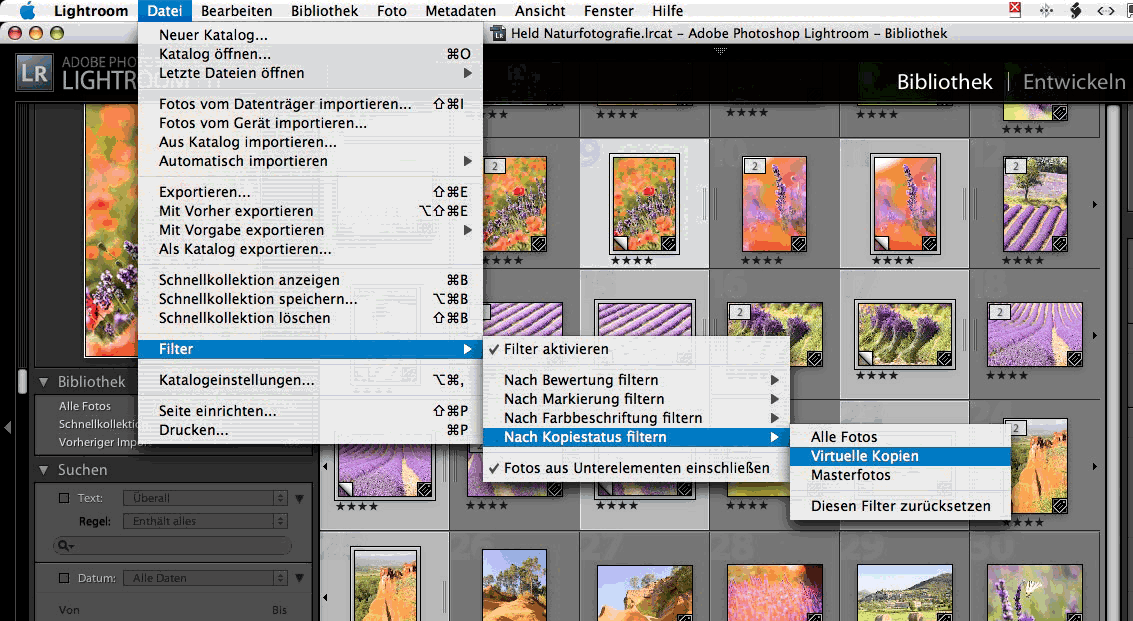1133x621 pixels.
Task: Open the search magnifier dropdown icon
Action: click(x=66, y=546)
